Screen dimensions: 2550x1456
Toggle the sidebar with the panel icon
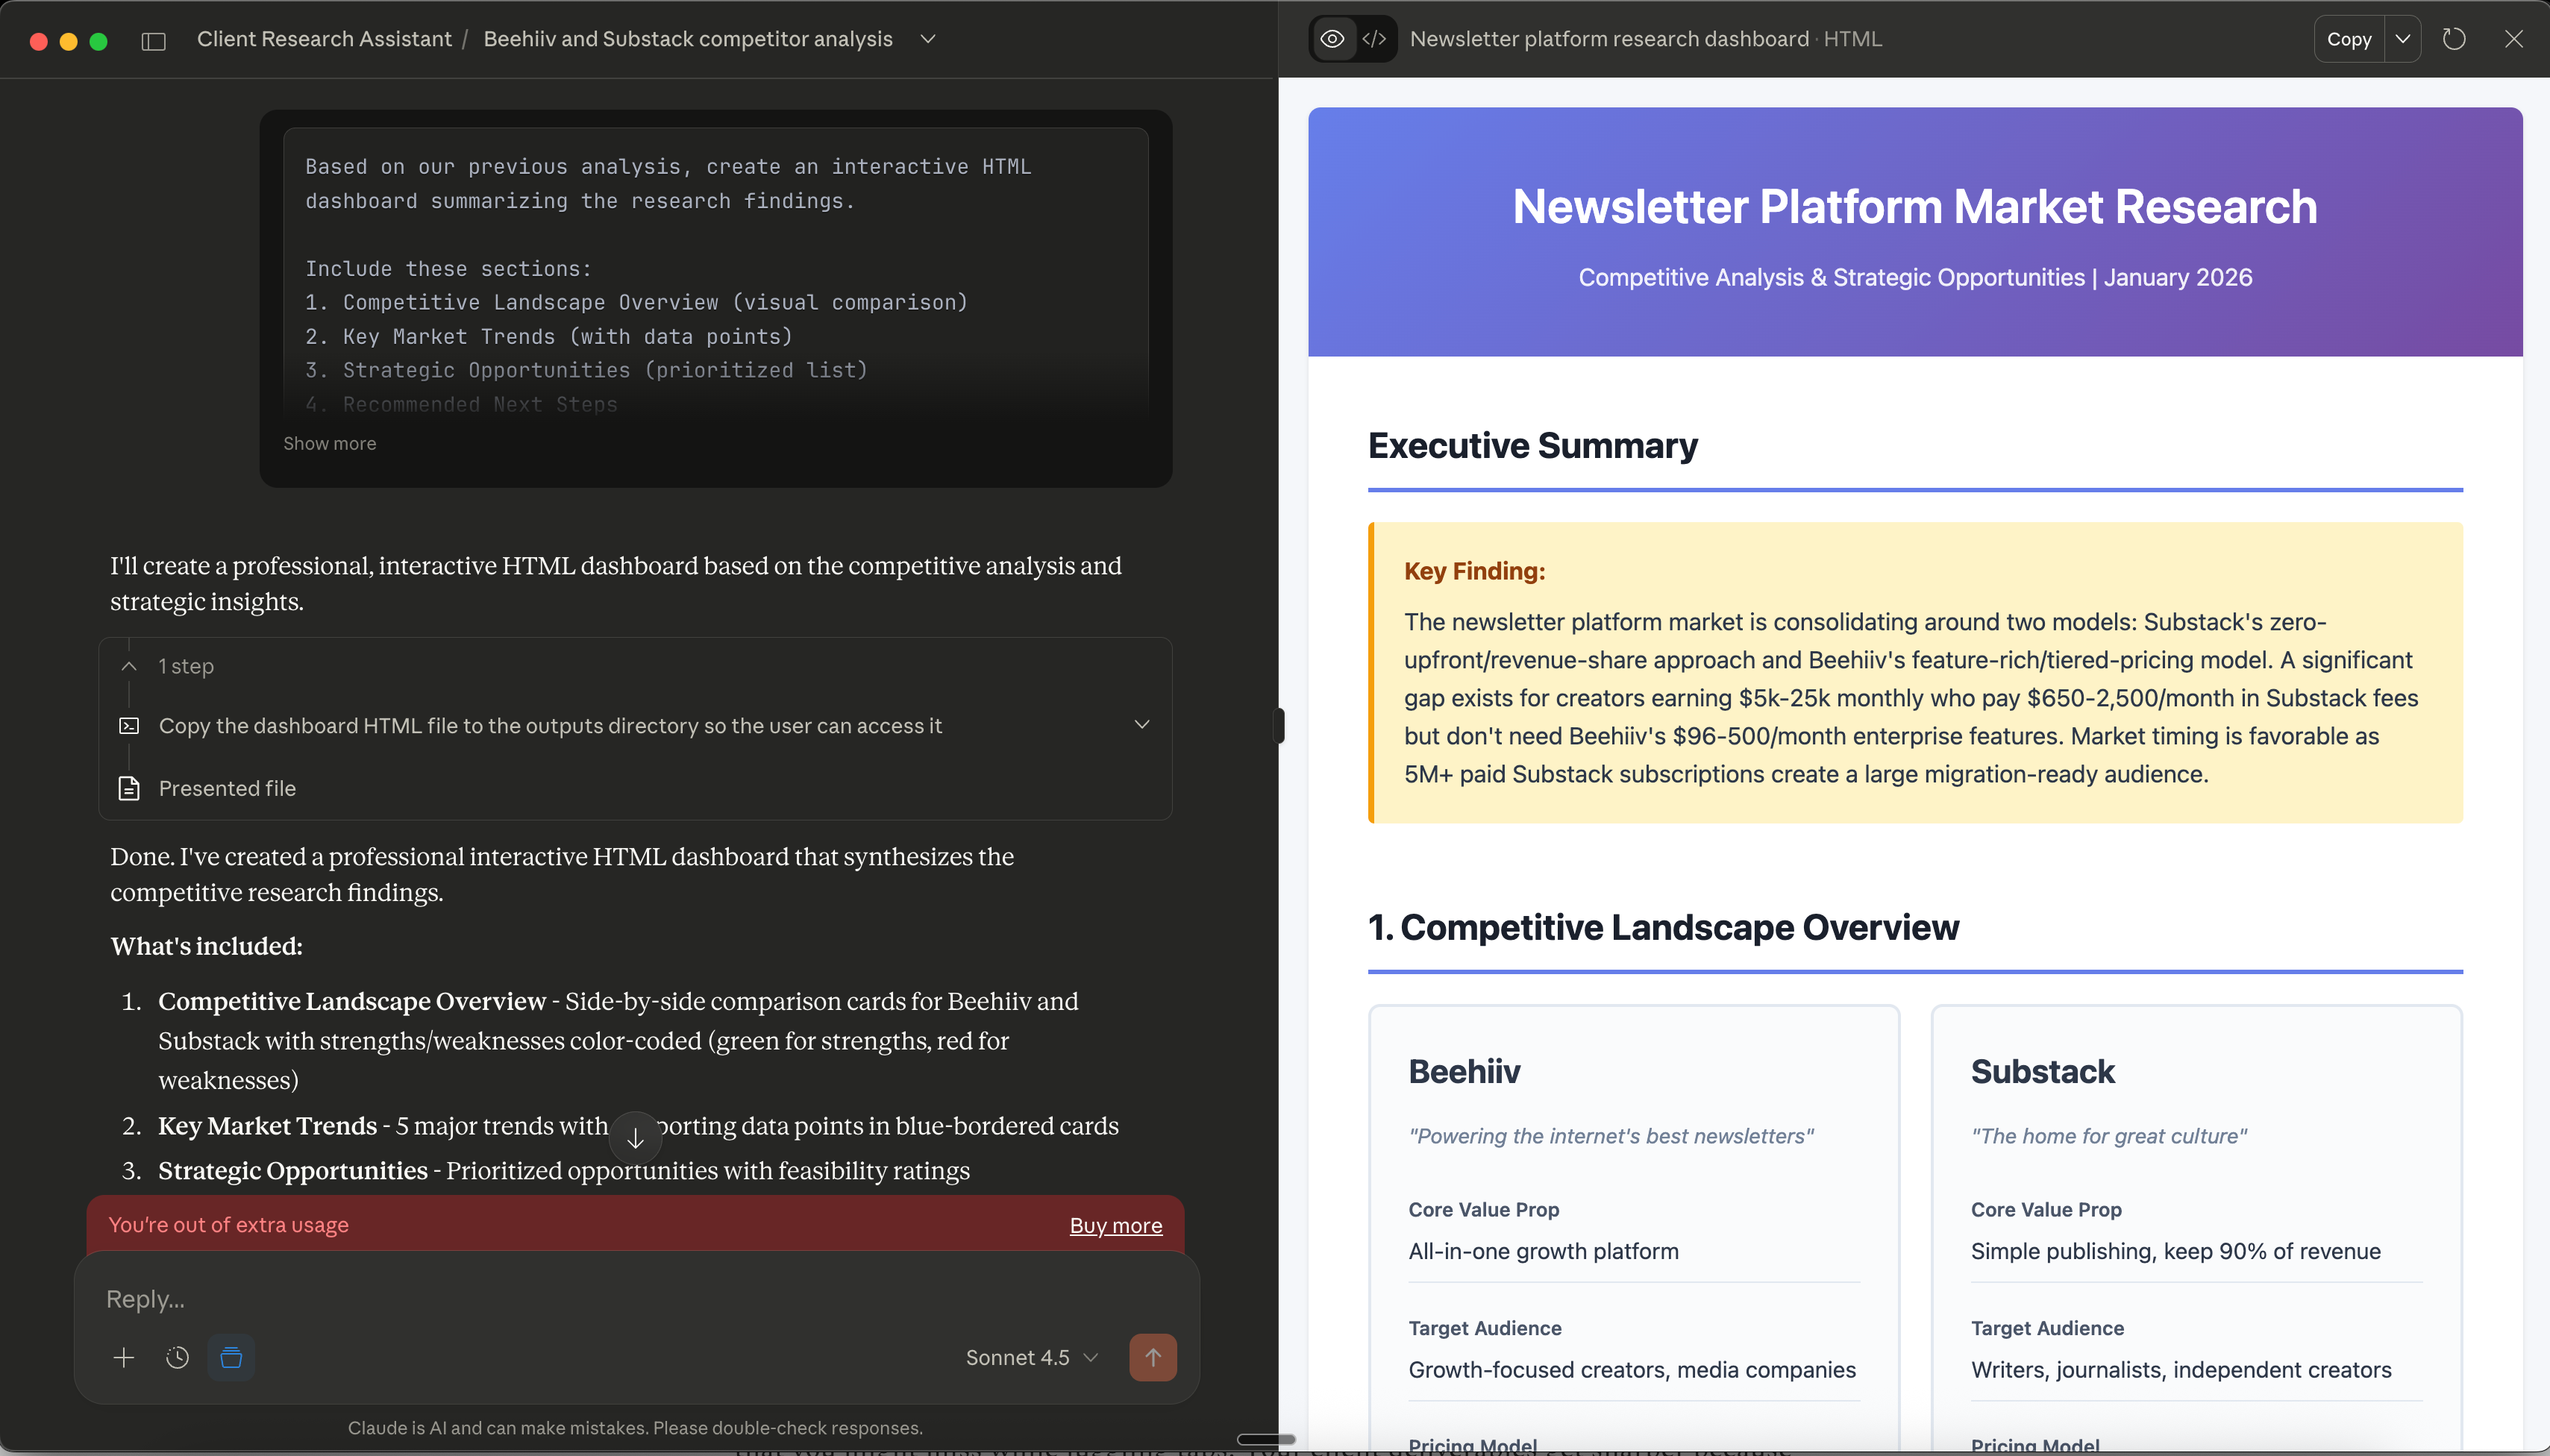click(155, 41)
